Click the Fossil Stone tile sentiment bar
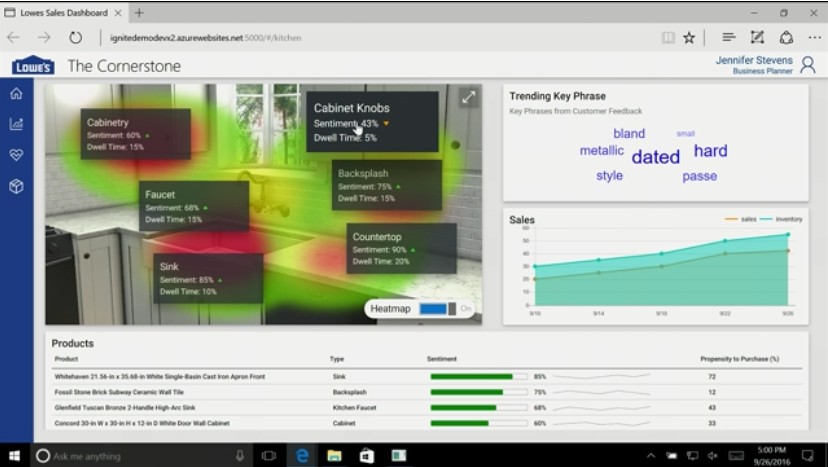This screenshot has width=828, height=467. pyautogui.click(x=479, y=392)
